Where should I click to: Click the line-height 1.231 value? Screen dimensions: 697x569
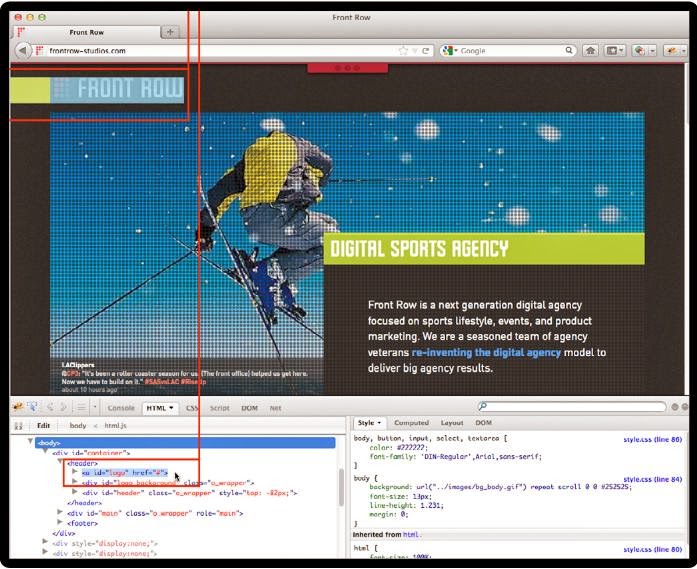click(x=429, y=505)
